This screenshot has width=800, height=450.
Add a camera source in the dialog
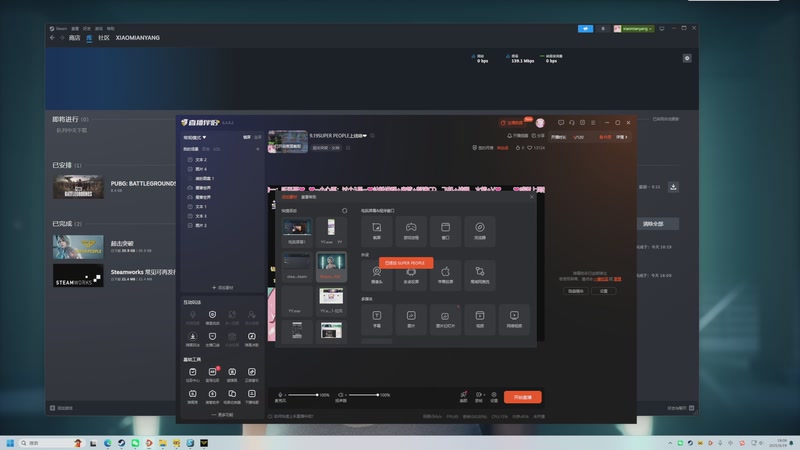coord(377,276)
